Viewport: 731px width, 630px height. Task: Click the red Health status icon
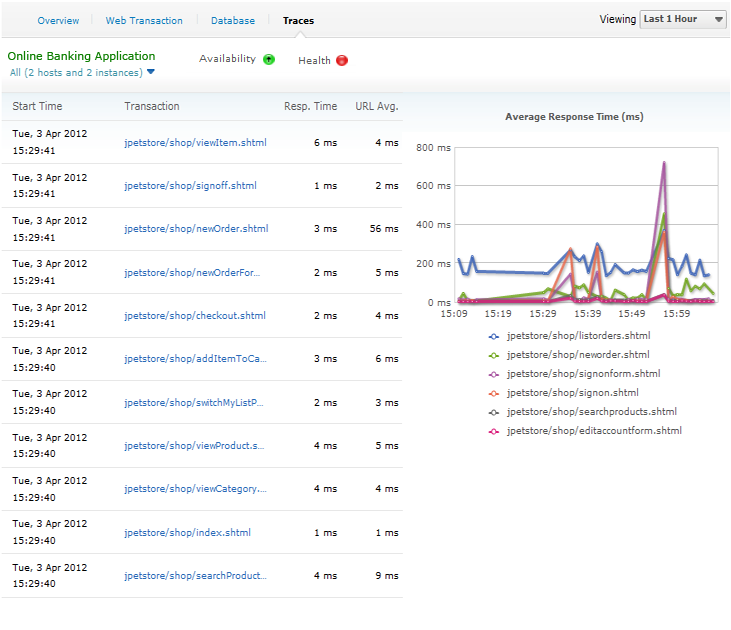click(342, 61)
